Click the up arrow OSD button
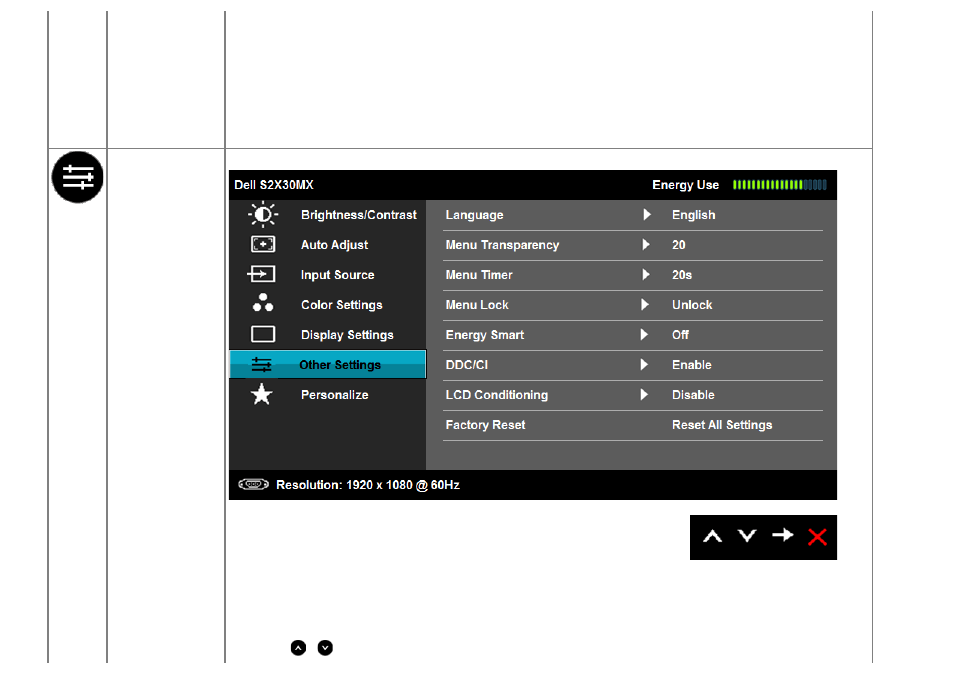 [712, 537]
